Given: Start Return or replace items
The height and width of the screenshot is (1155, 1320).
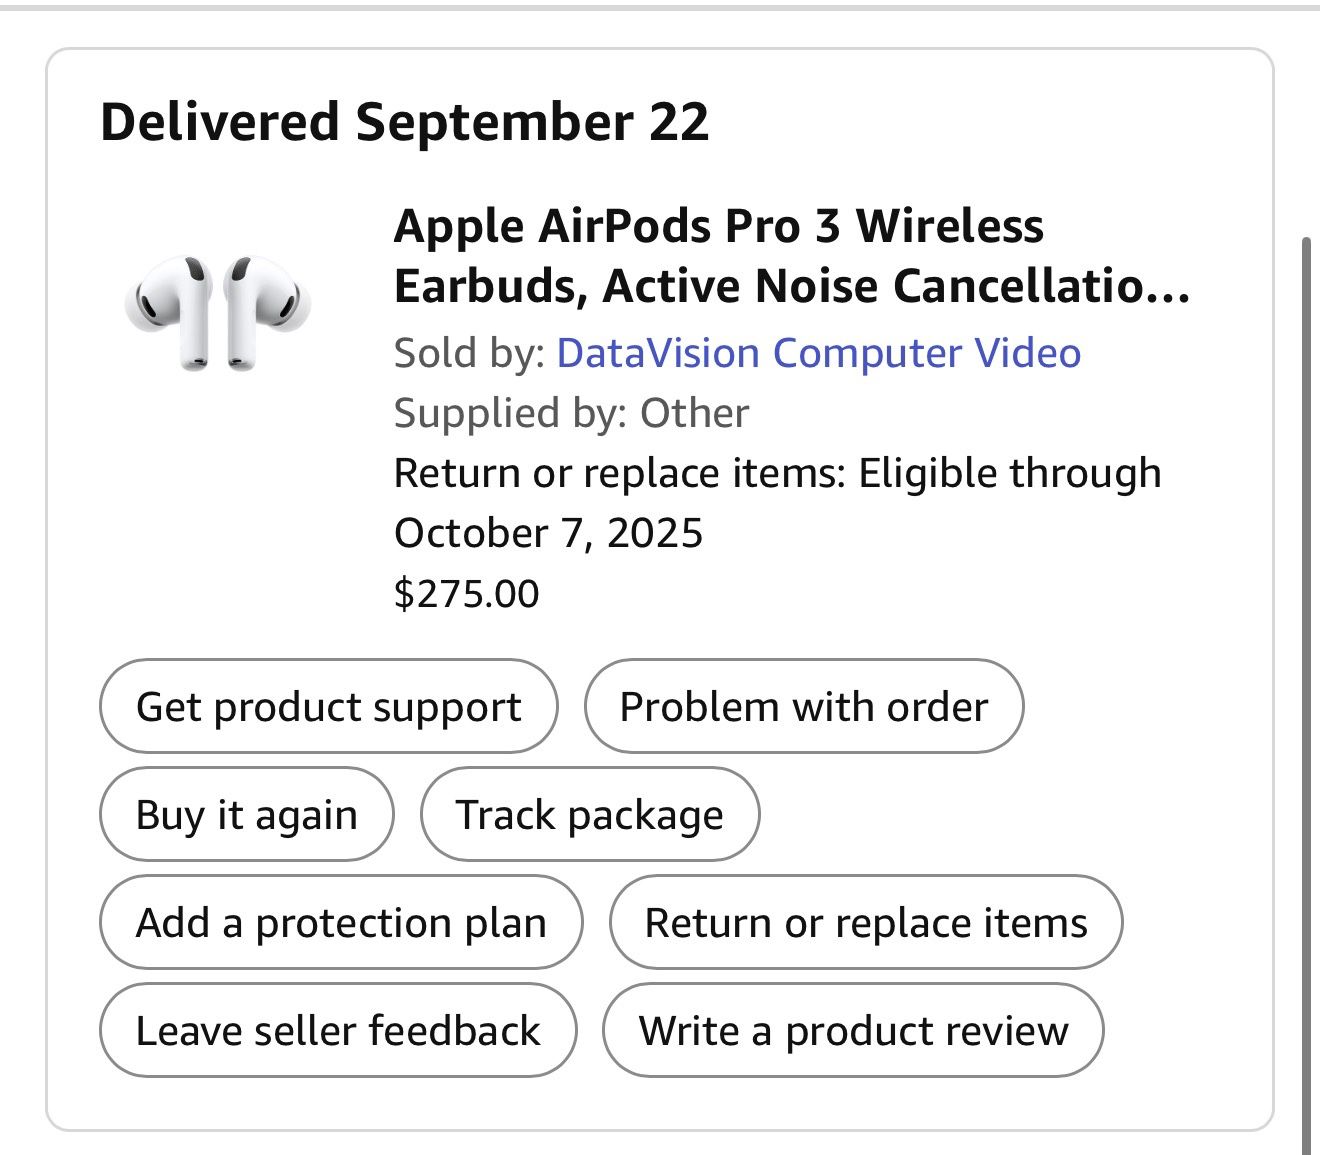Looking at the screenshot, I should pyautogui.click(x=865, y=923).
